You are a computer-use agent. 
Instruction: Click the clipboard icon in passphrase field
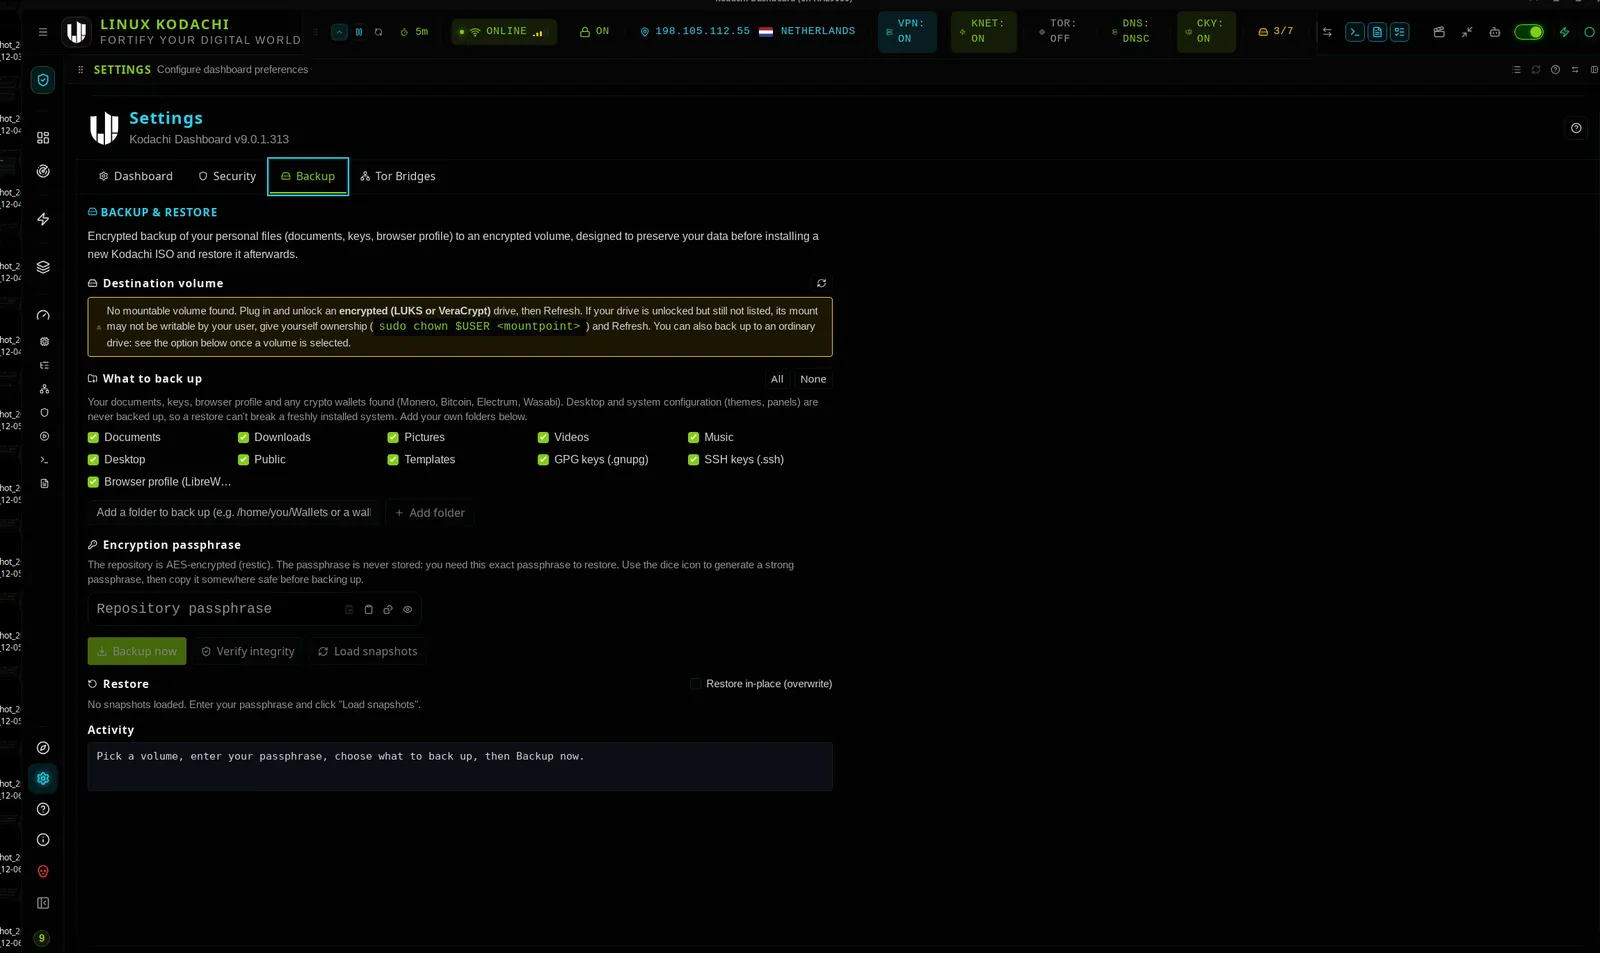(368, 609)
